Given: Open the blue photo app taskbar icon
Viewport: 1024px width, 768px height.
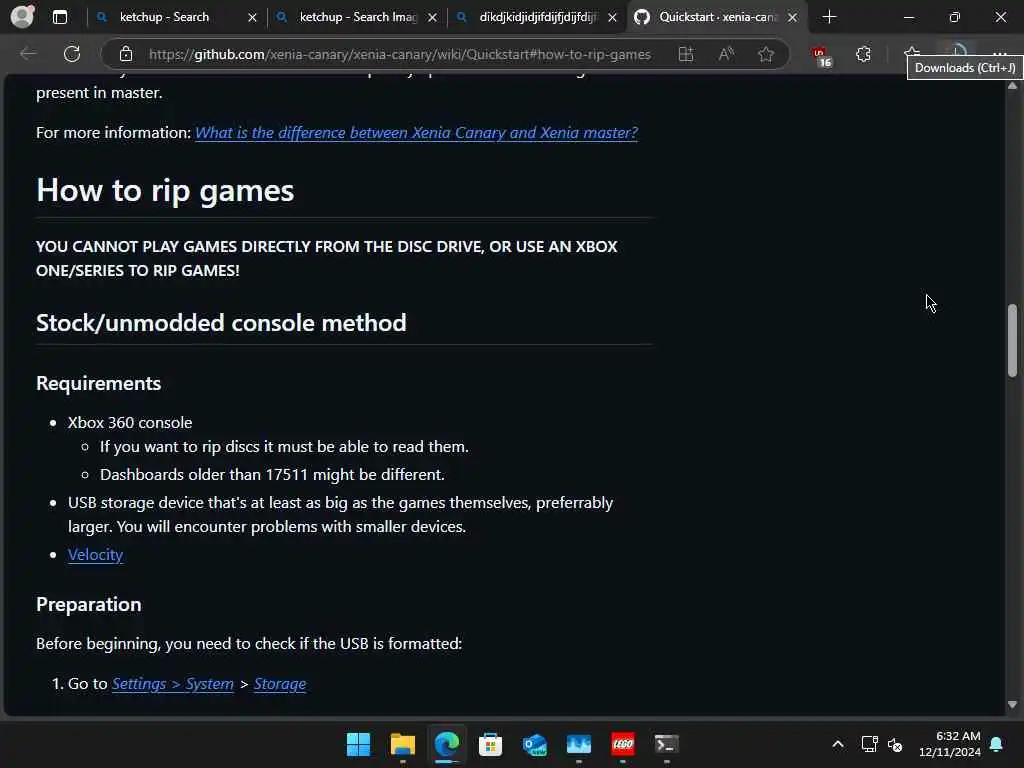Looking at the screenshot, I should click(x=579, y=744).
